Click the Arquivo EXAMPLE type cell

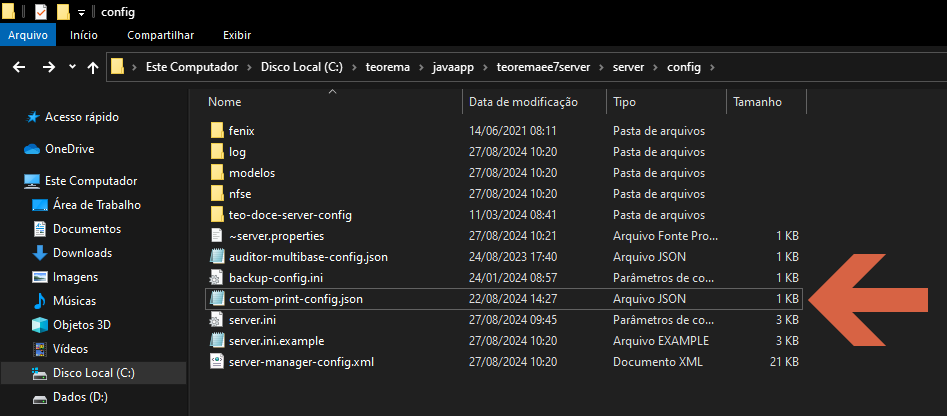coord(661,341)
